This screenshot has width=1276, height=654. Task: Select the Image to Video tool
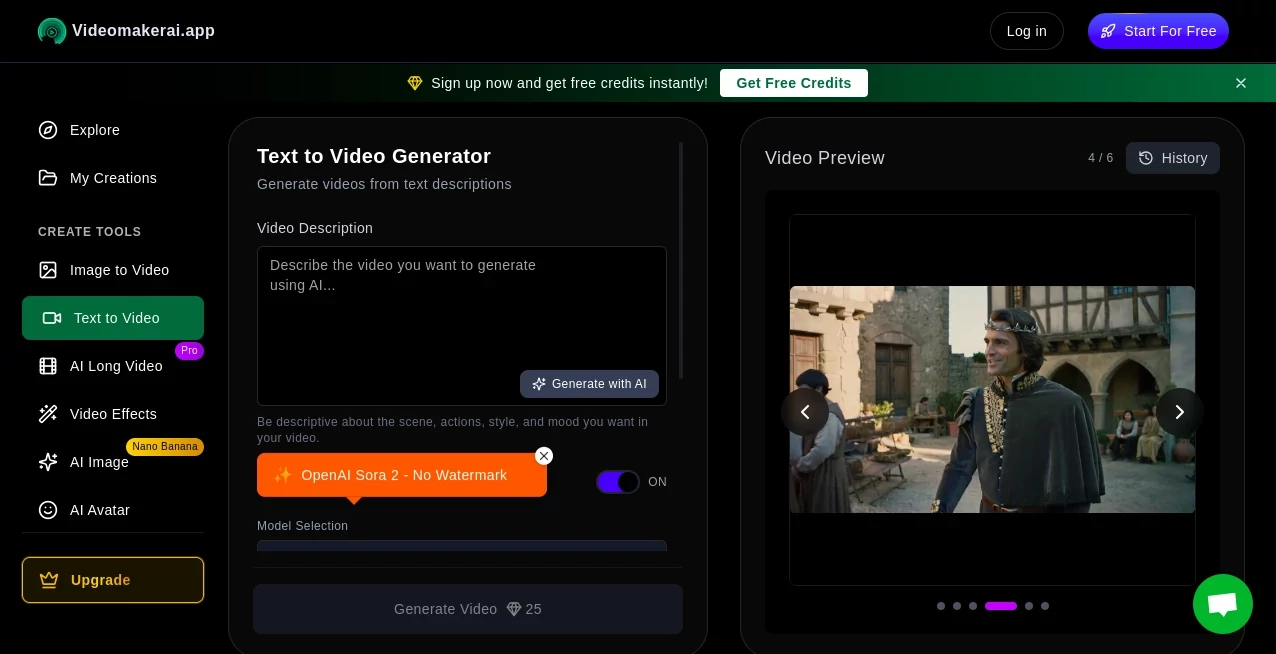click(119, 270)
